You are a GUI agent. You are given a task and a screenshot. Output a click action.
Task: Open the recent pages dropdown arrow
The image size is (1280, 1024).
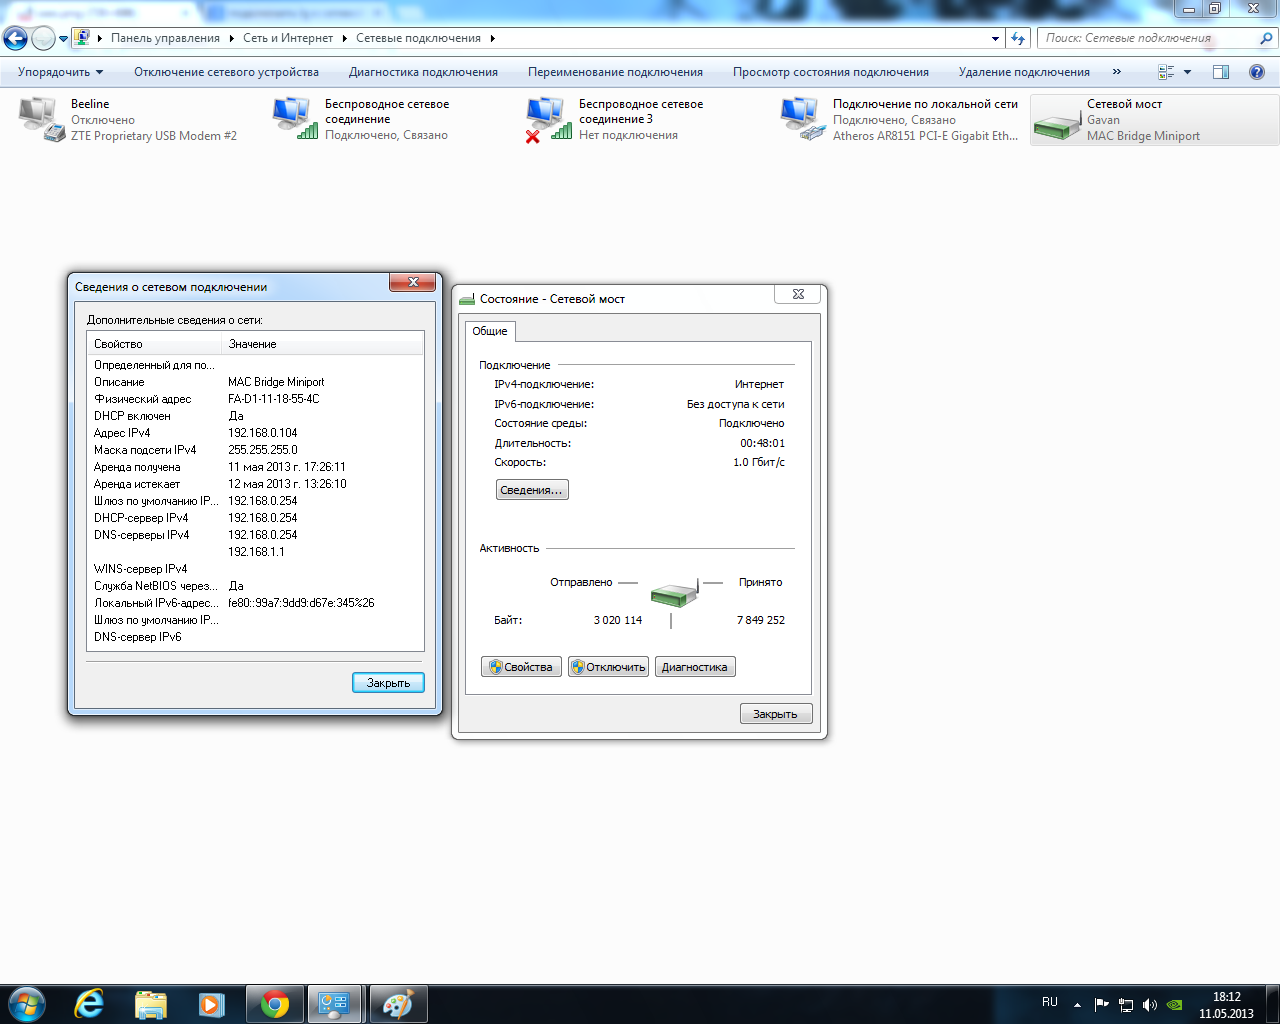pos(63,39)
